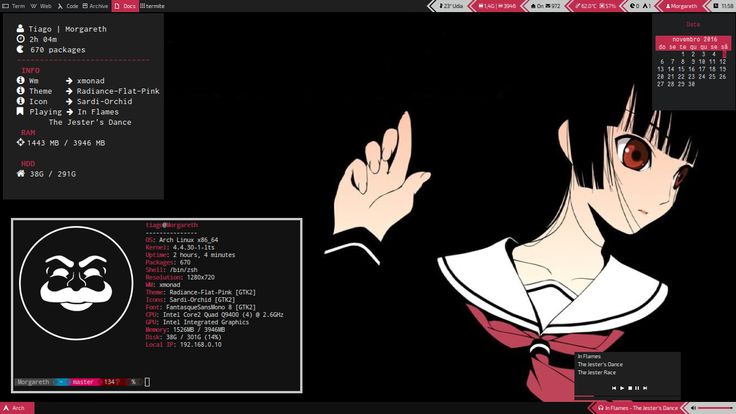Click the 'Intel Core2 Quad Q9400' CPU line
This screenshot has width=736, height=414.
(x=215, y=314)
